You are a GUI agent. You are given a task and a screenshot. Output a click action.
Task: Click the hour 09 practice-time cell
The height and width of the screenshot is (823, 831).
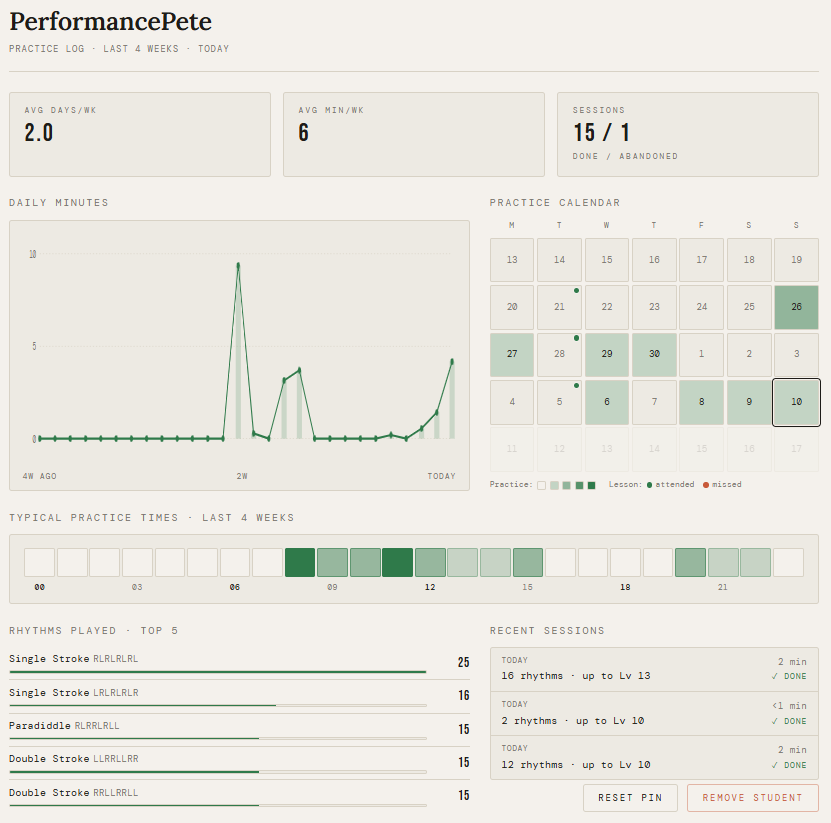pyautogui.click(x=332, y=562)
